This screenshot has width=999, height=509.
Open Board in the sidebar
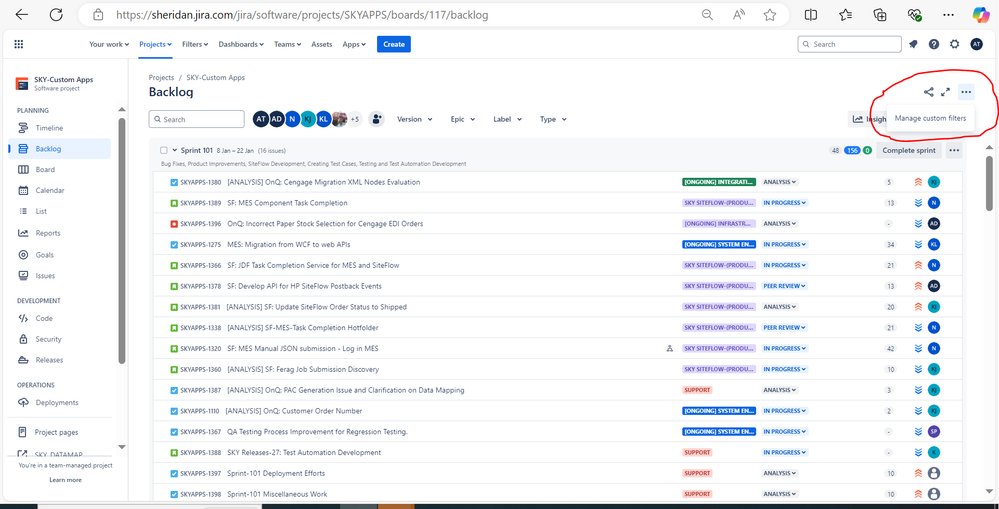tap(45, 169)
